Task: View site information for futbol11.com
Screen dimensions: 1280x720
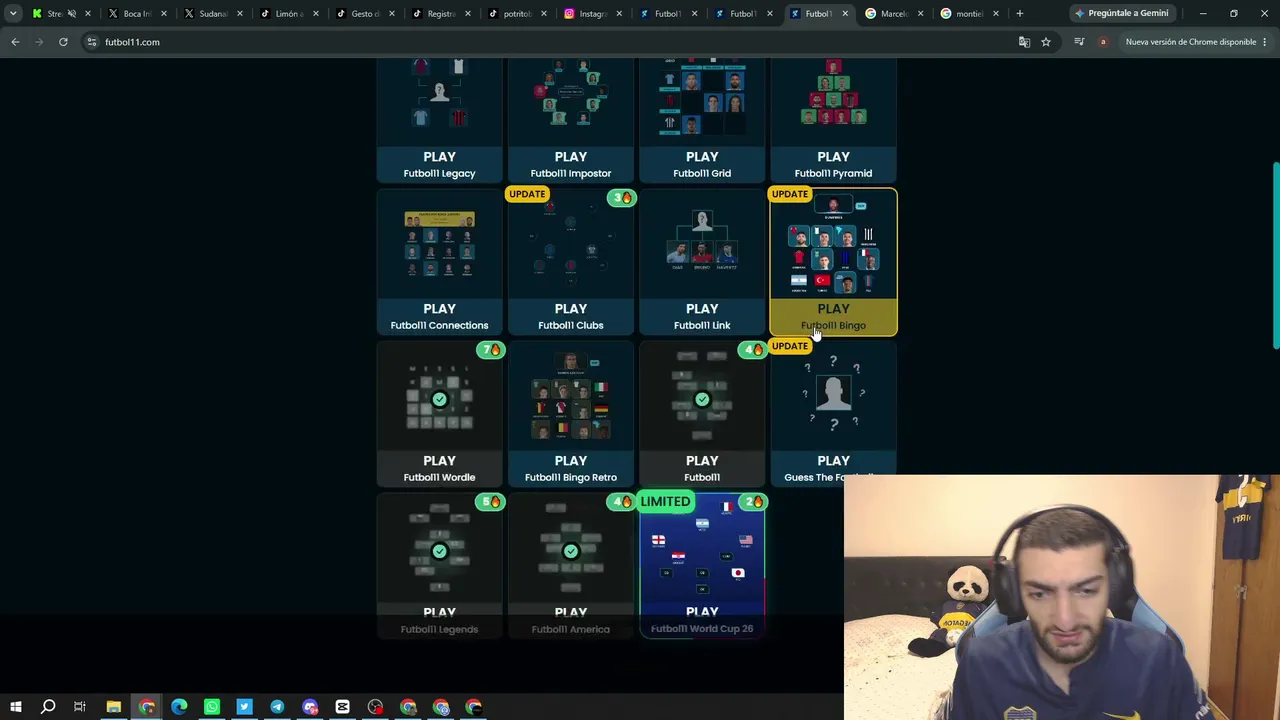Action: pos(91,42)
